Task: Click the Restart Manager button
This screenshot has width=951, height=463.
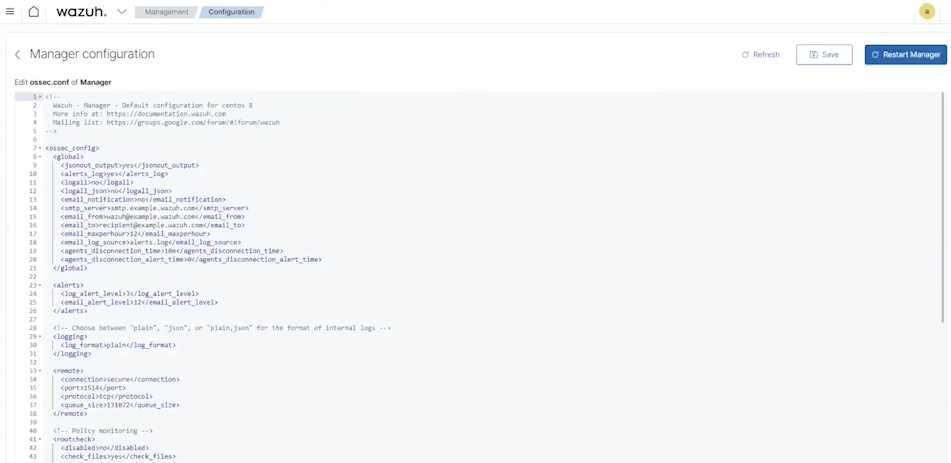Action: pyautogui.click(x=906, y=55)
